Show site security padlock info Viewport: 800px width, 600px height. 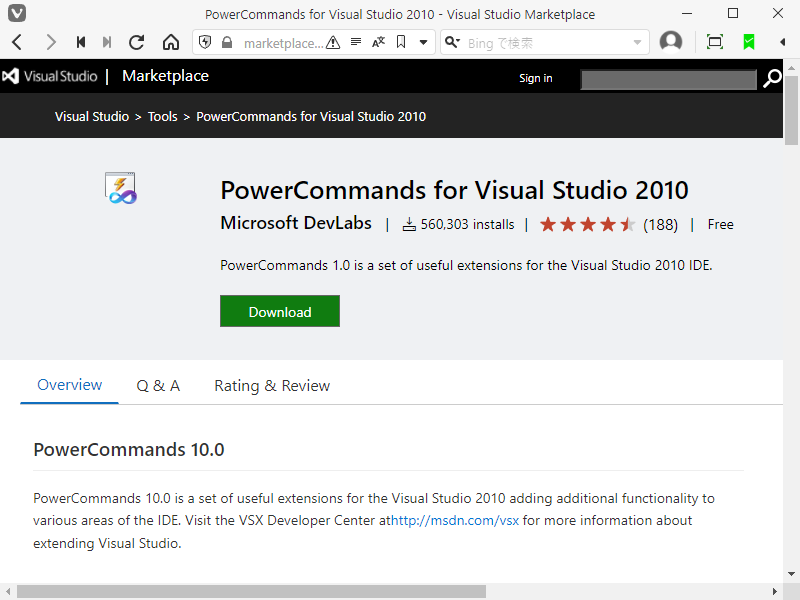(227, 42)
